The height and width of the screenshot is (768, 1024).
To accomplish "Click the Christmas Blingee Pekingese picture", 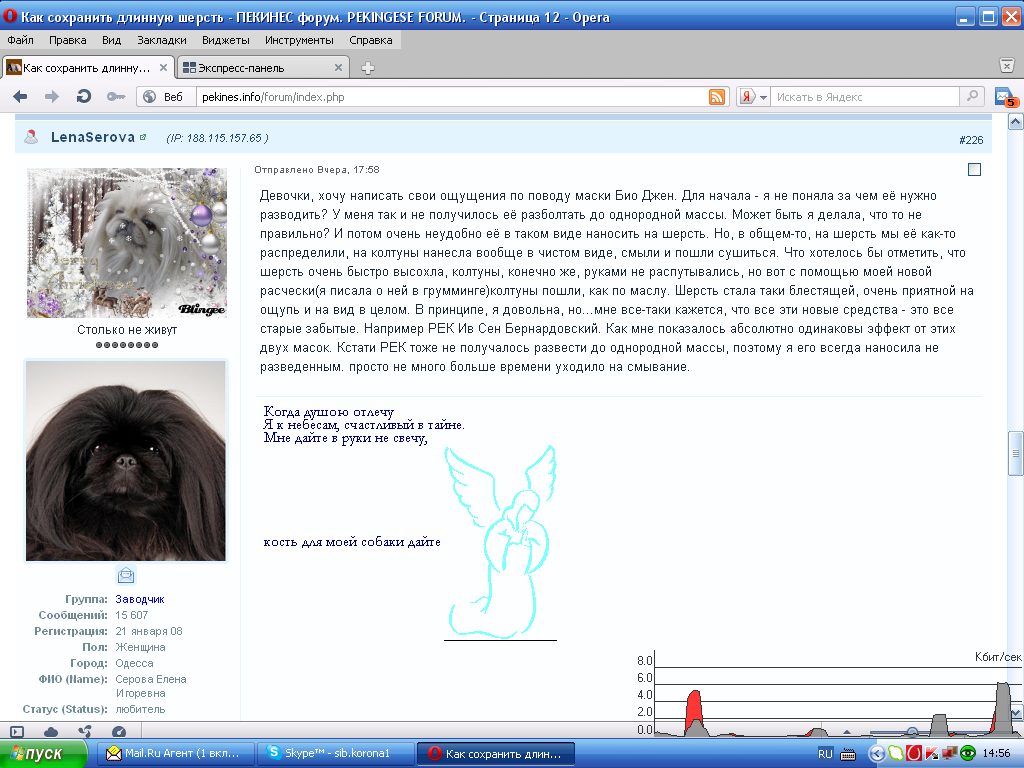I will click(x=127, y=243).
